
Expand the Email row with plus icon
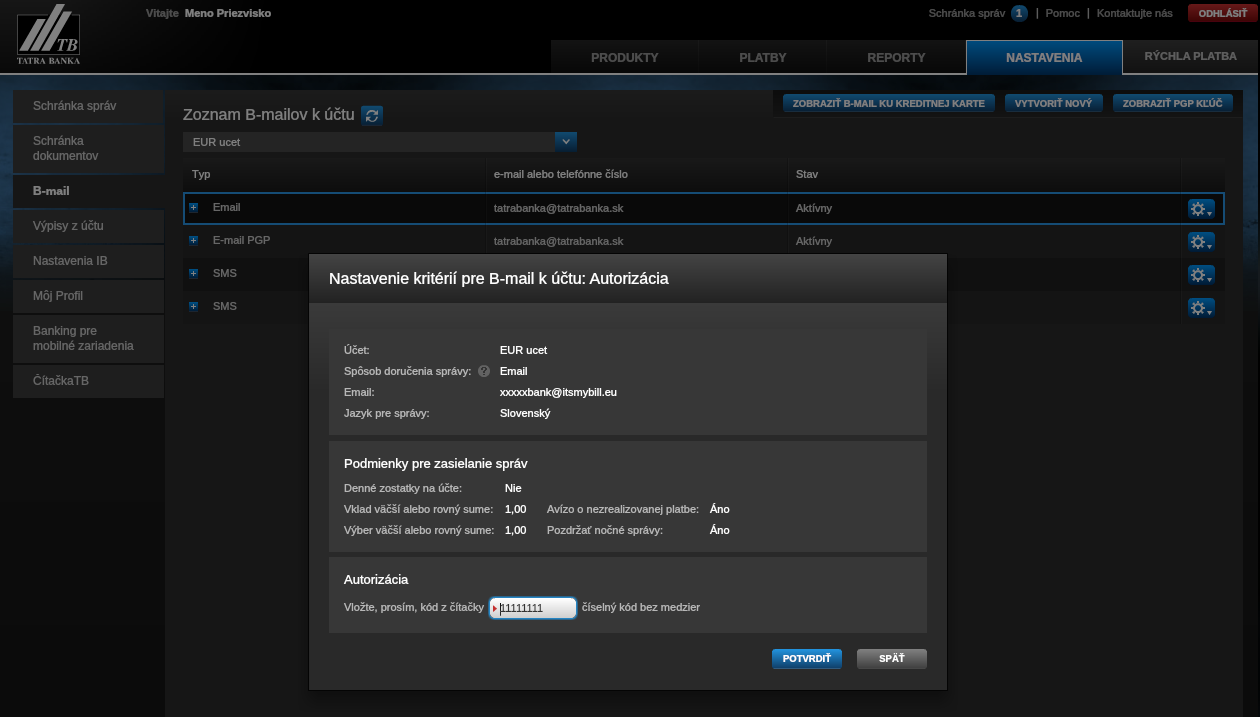tap(194, 207)
